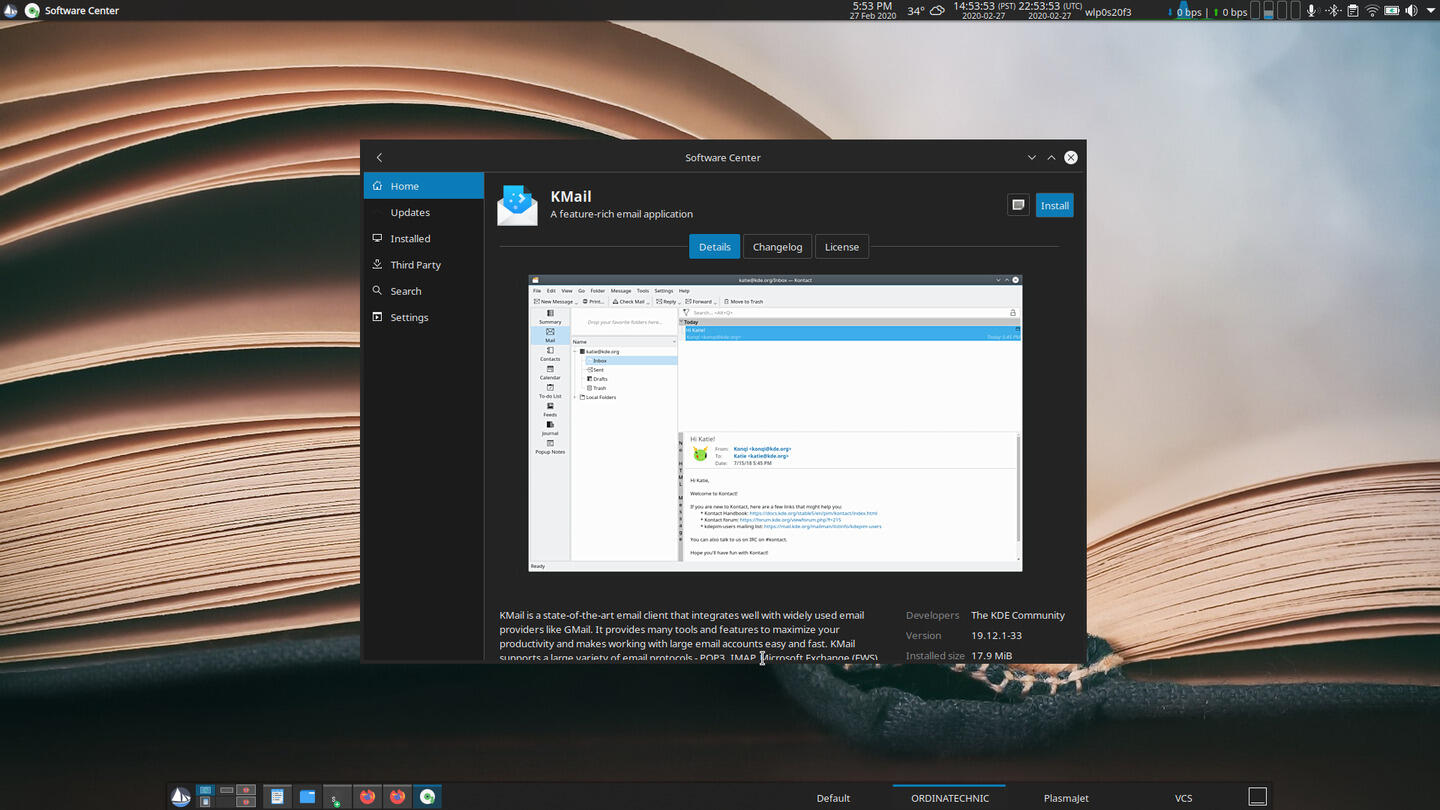
Task: Click the version value '19.12.1-33'
Action: (x=996, y=635)
